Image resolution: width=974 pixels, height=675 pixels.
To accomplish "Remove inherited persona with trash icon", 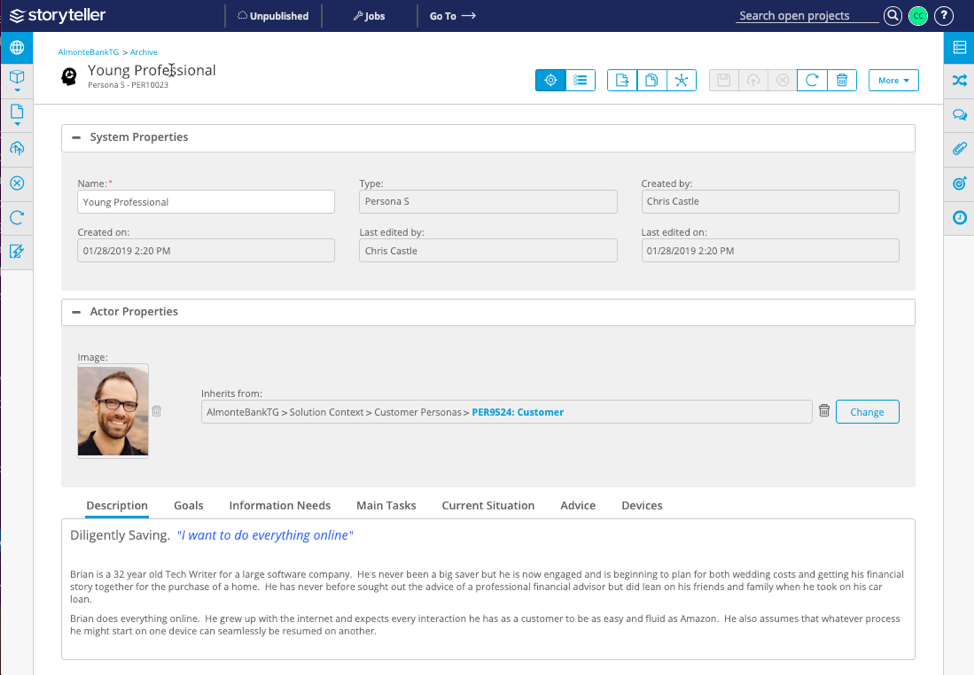I will pyautogui.click(x=824, y=411).
